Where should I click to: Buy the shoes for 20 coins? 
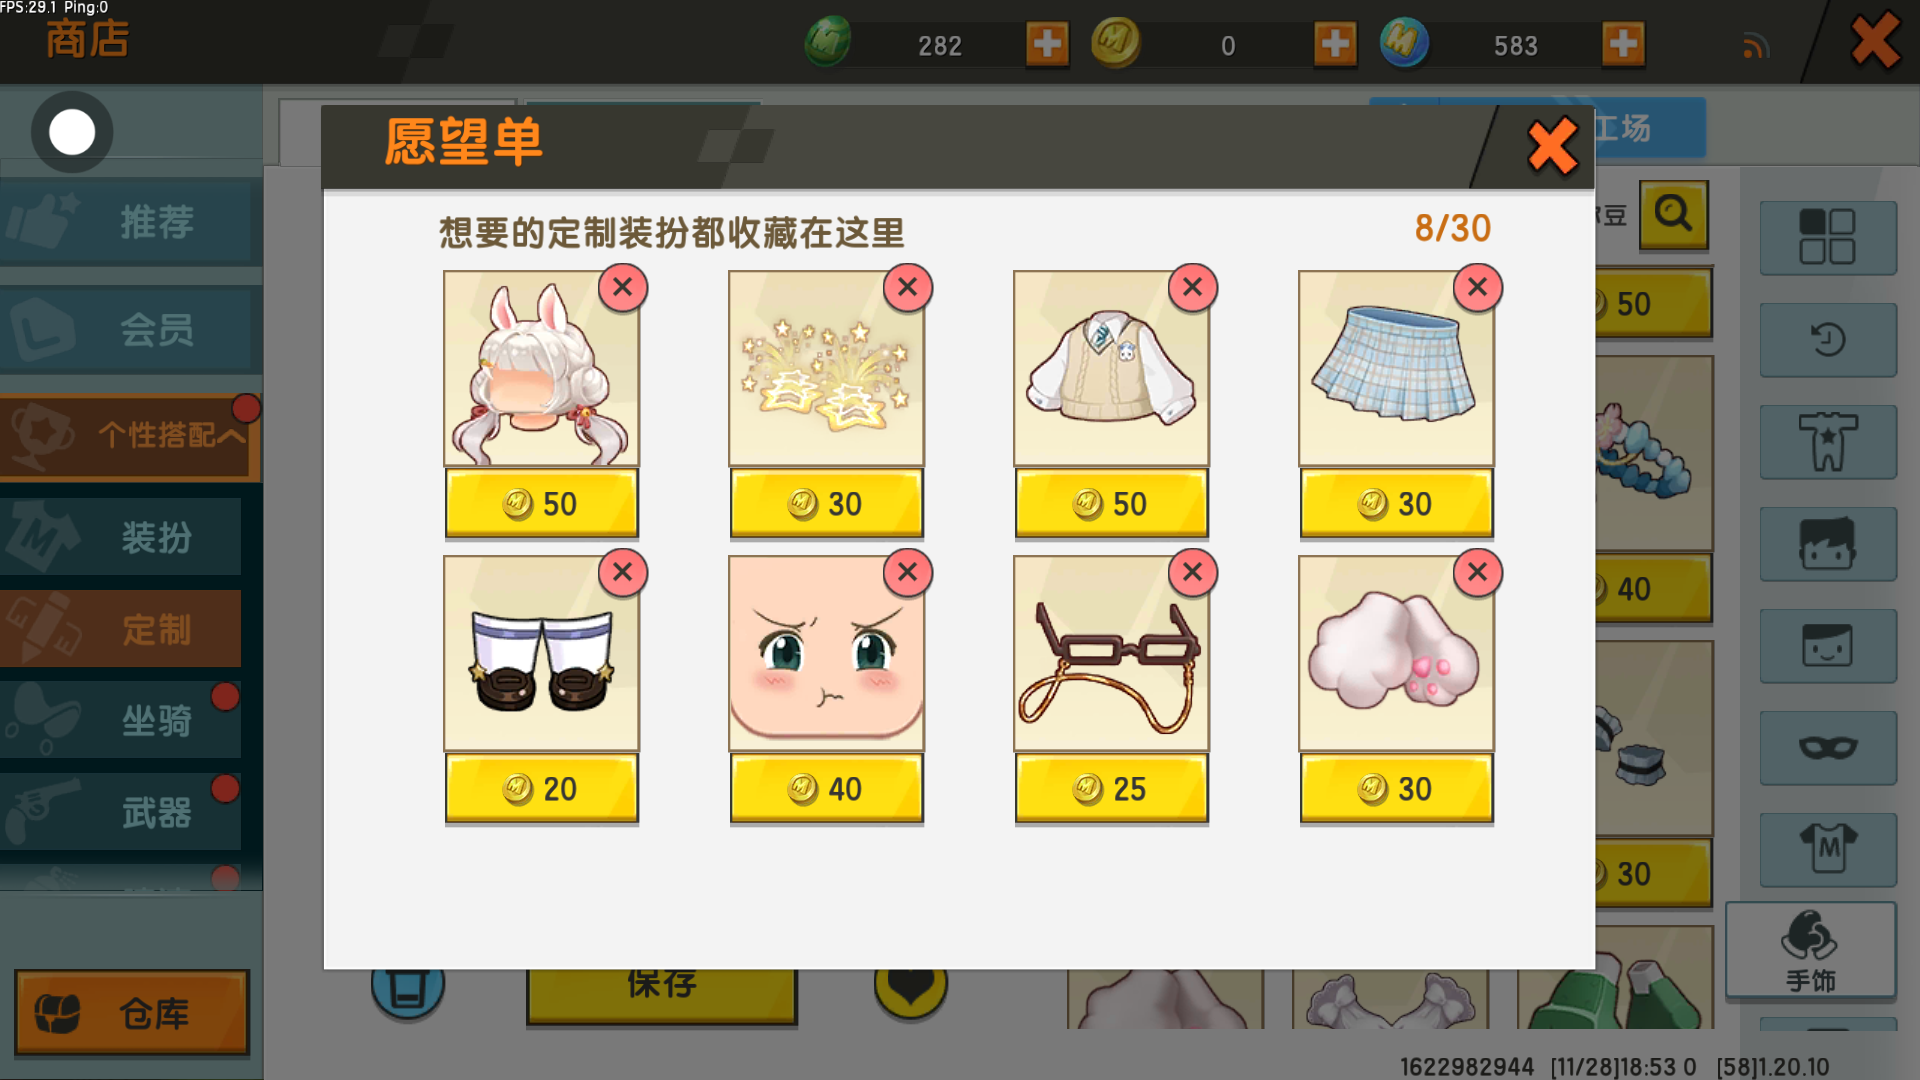tap(541, 789)
